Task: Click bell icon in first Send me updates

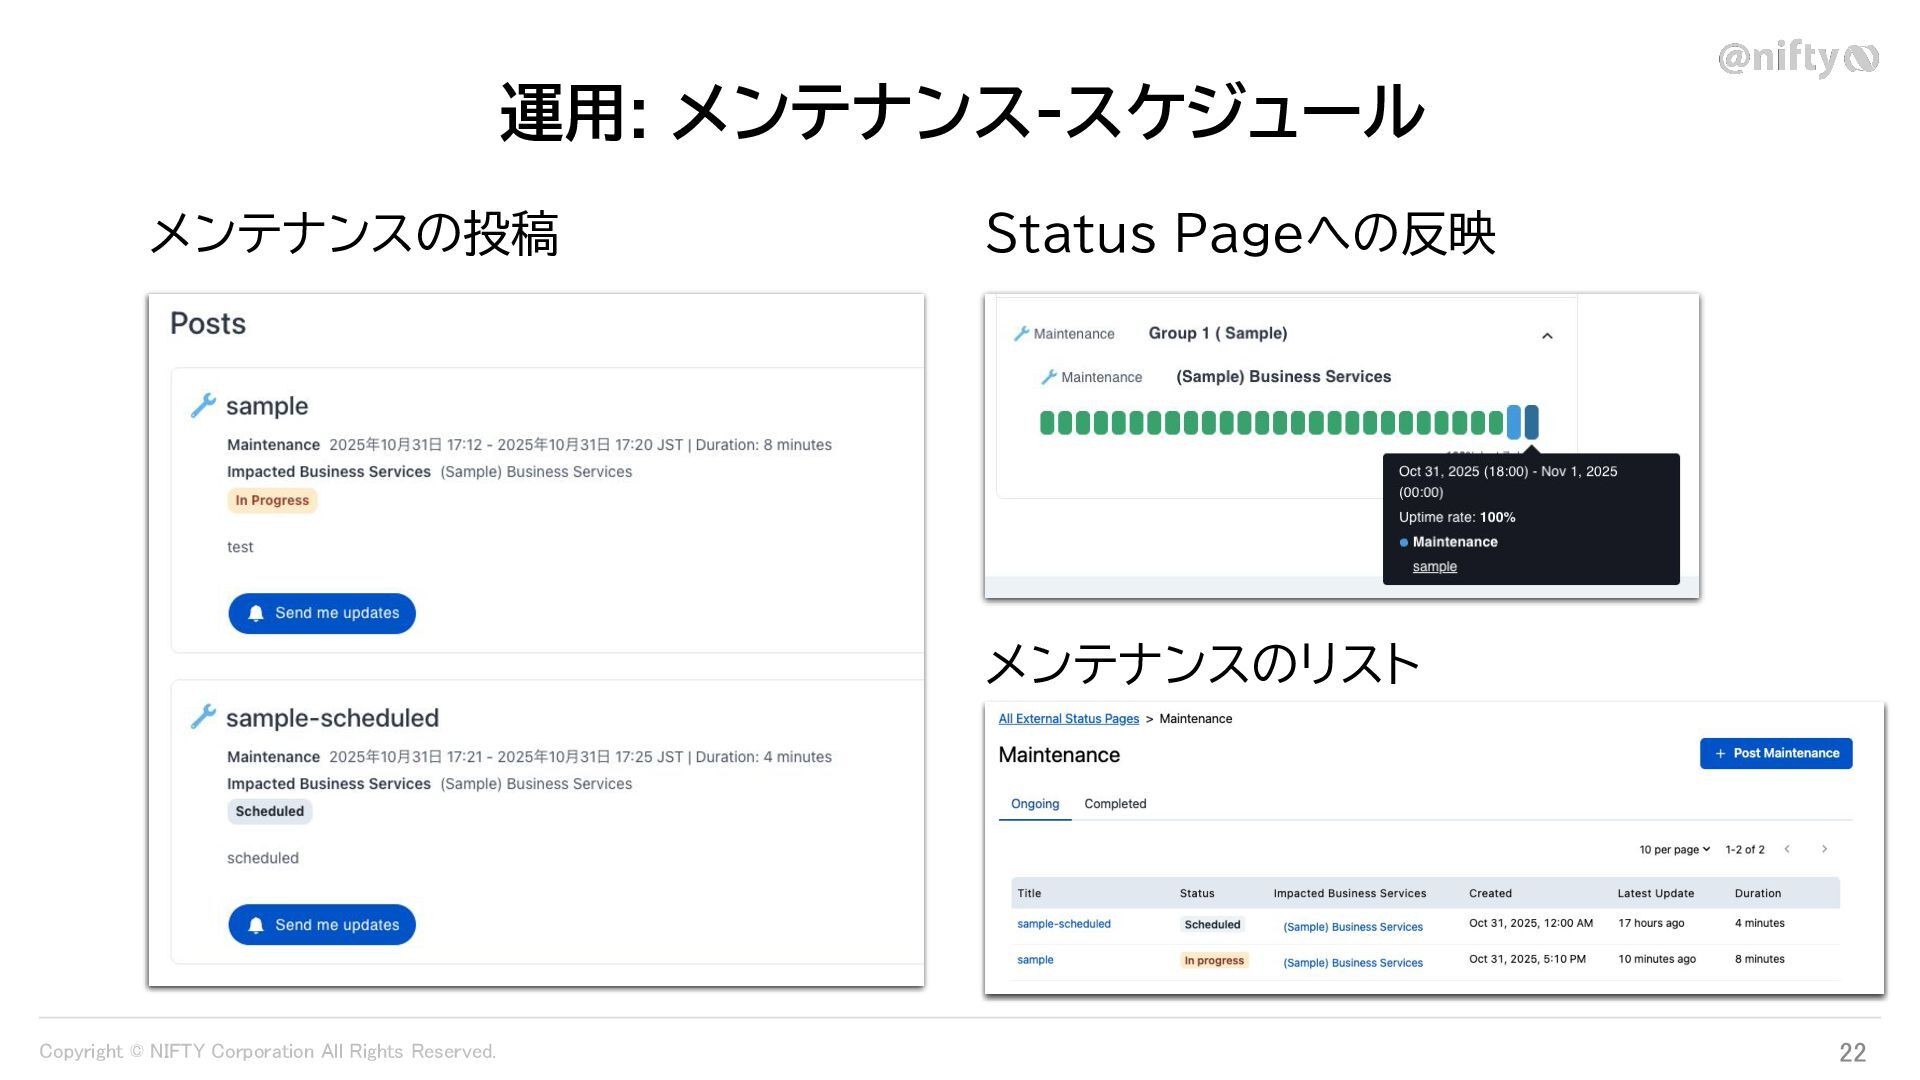Action: 256,613
